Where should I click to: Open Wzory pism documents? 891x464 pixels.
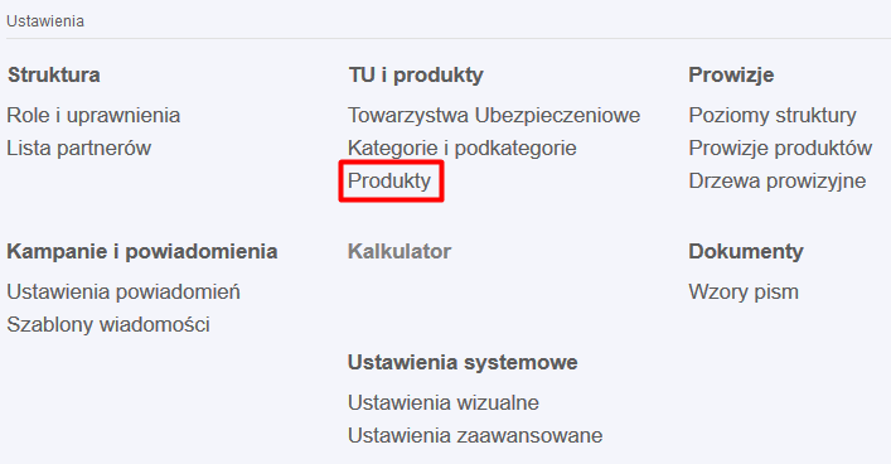pos(743,292)
